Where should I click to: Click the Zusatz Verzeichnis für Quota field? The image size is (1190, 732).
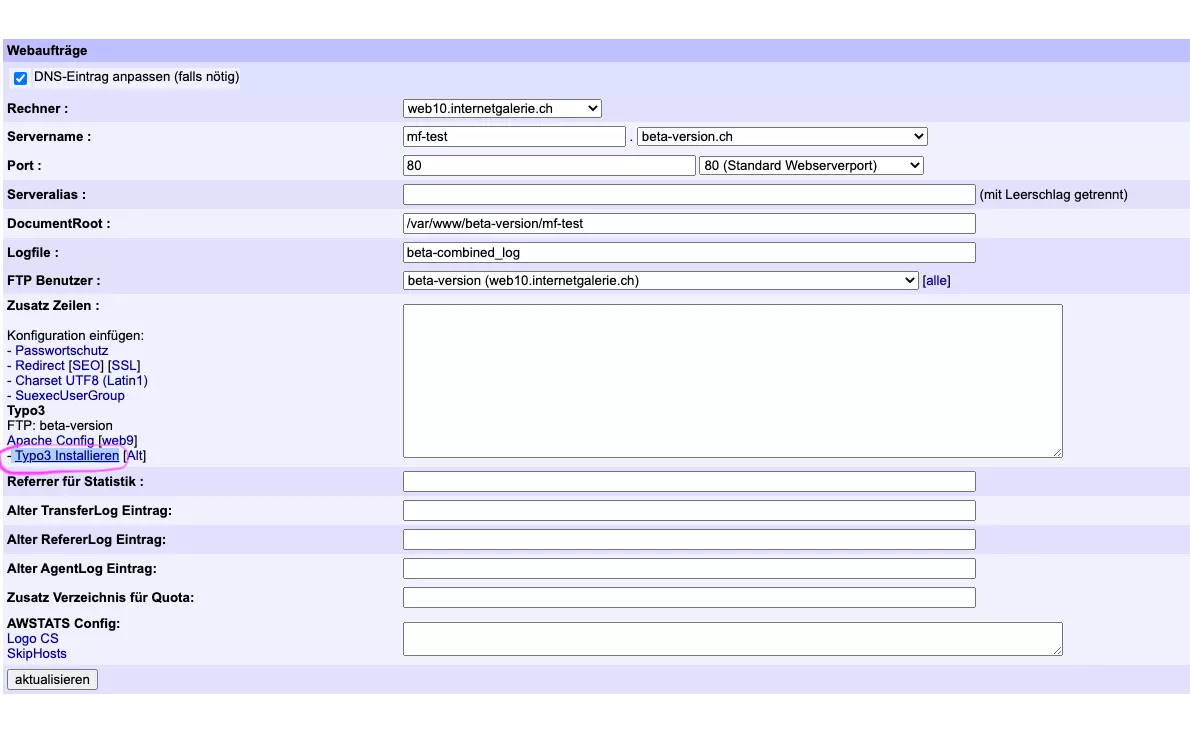pos(688,598)
